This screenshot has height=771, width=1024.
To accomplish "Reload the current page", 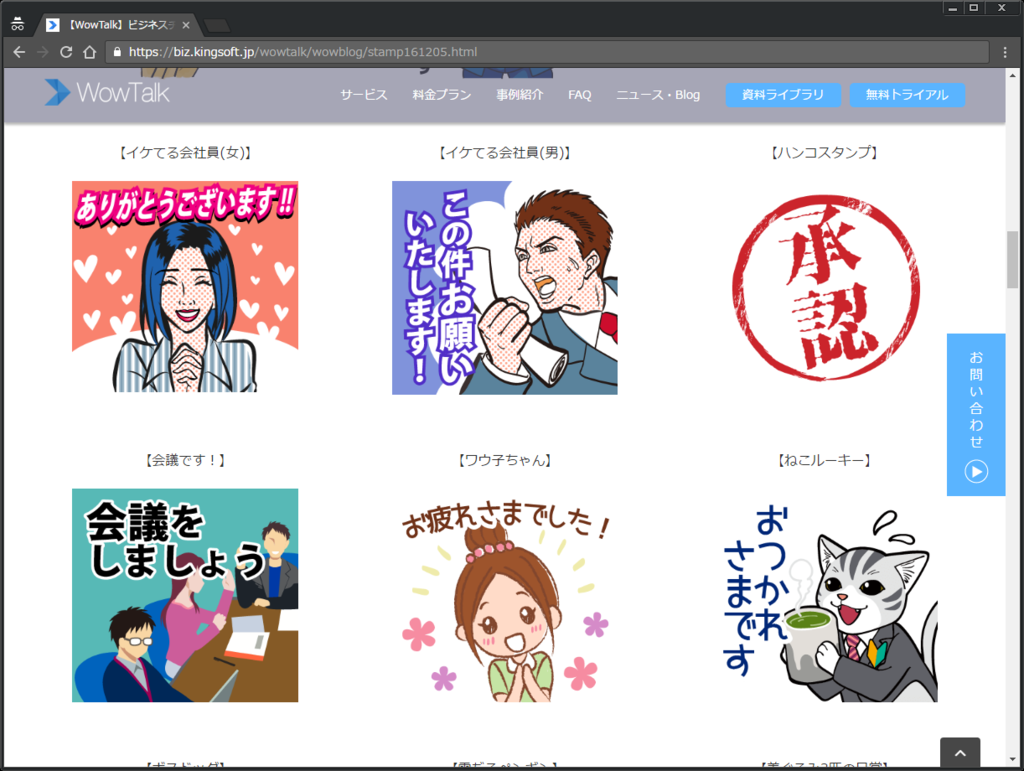I will 66,52.
